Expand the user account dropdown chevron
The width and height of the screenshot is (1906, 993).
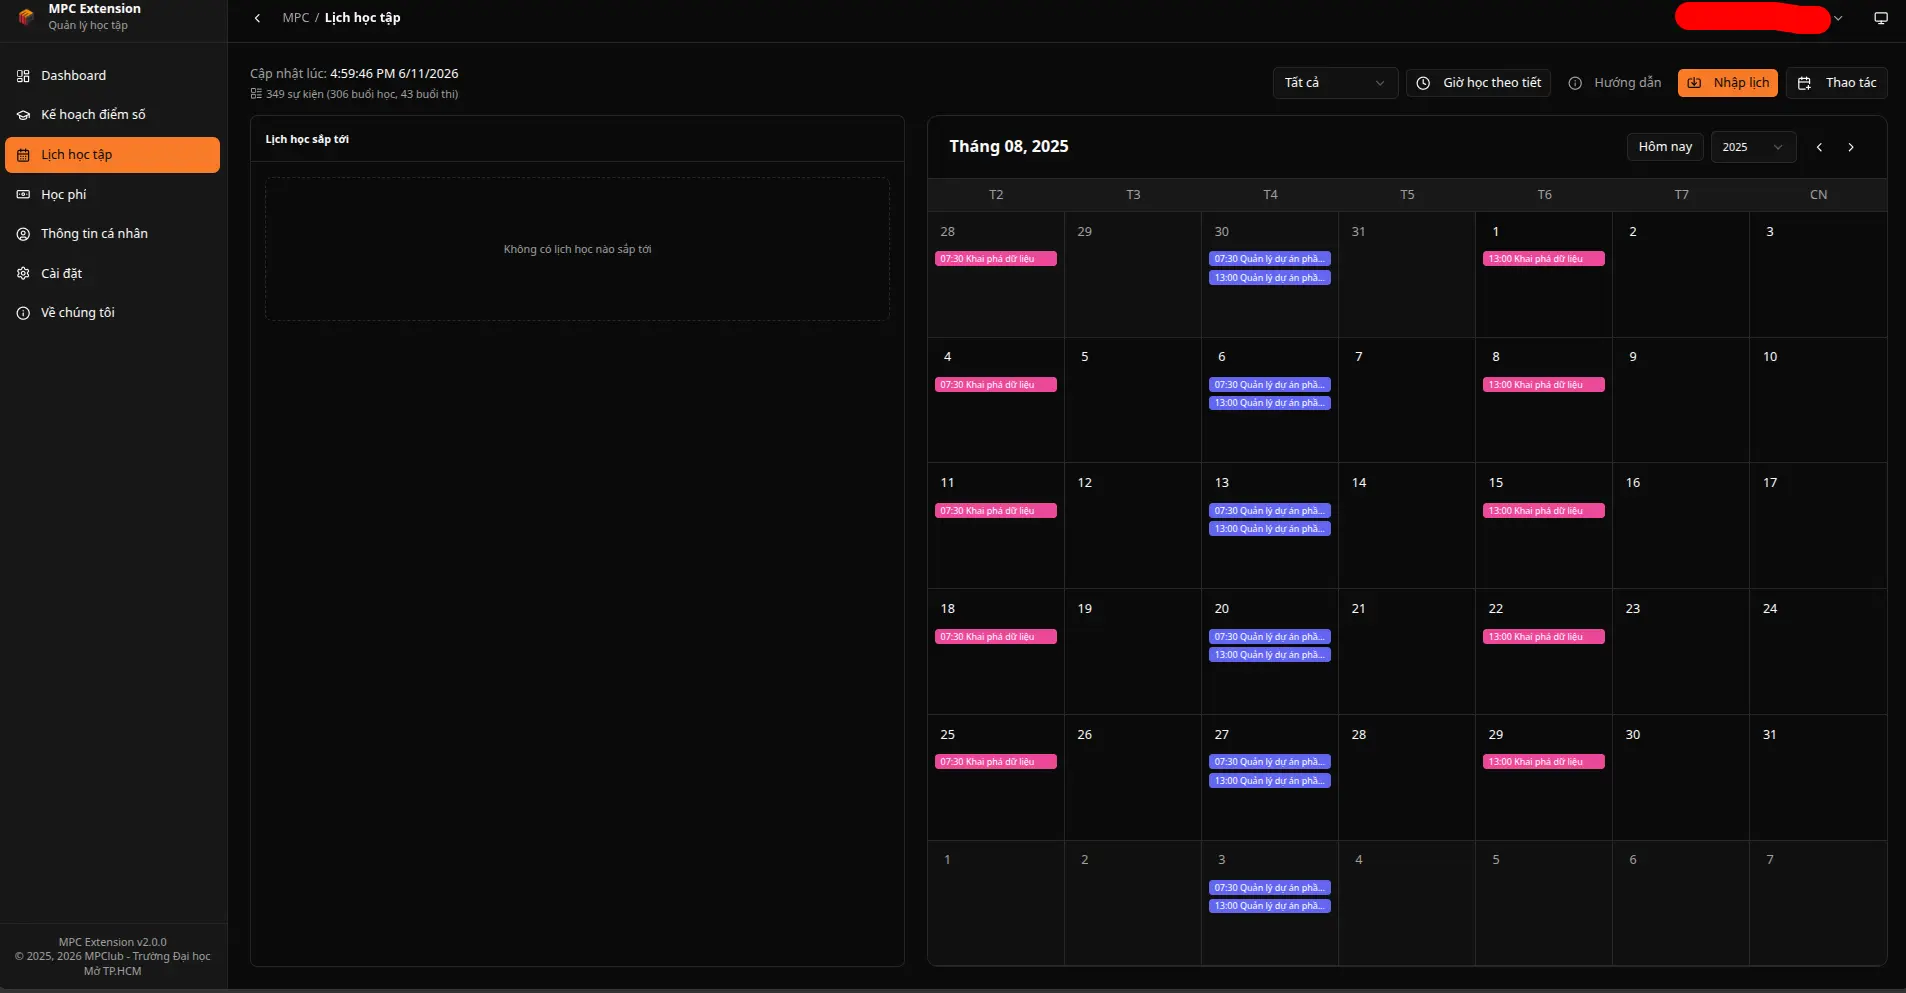1838,18
